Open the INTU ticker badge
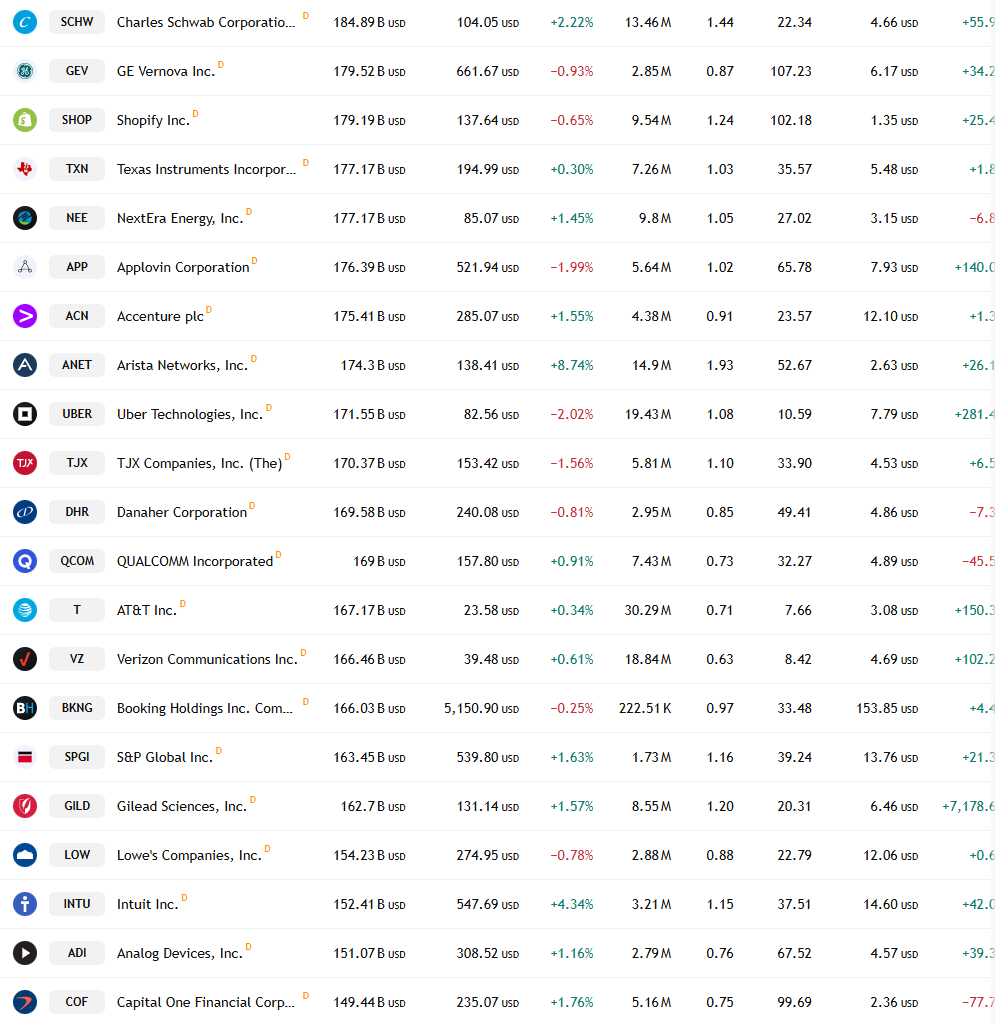The image size is (995, 1024). pos(77,904)
